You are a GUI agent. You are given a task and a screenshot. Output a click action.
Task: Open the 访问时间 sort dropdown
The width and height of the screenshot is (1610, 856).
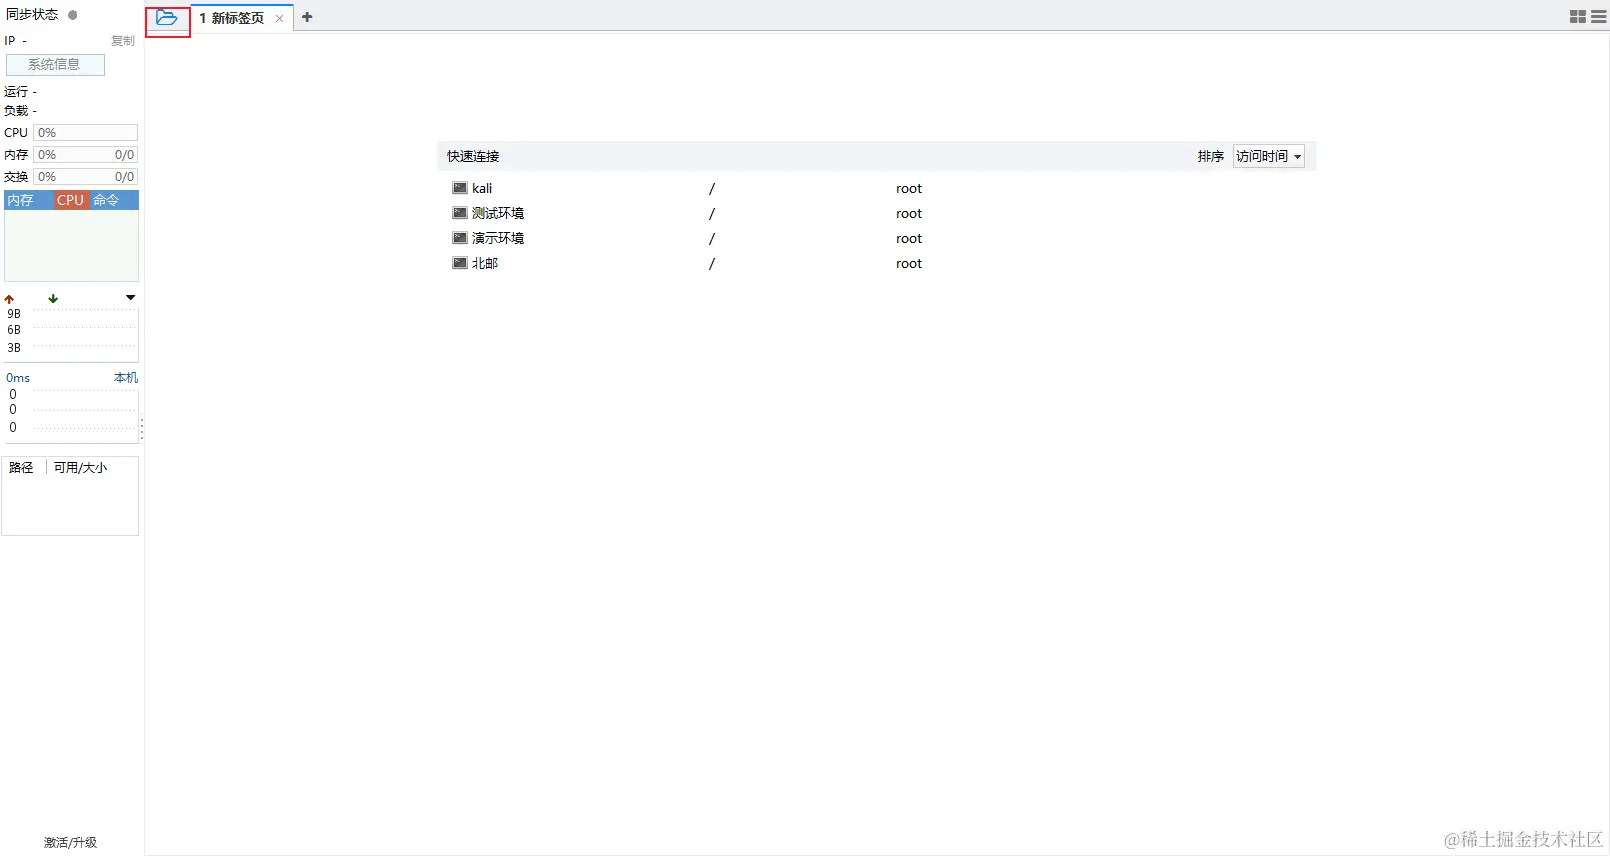(1268, 156)
